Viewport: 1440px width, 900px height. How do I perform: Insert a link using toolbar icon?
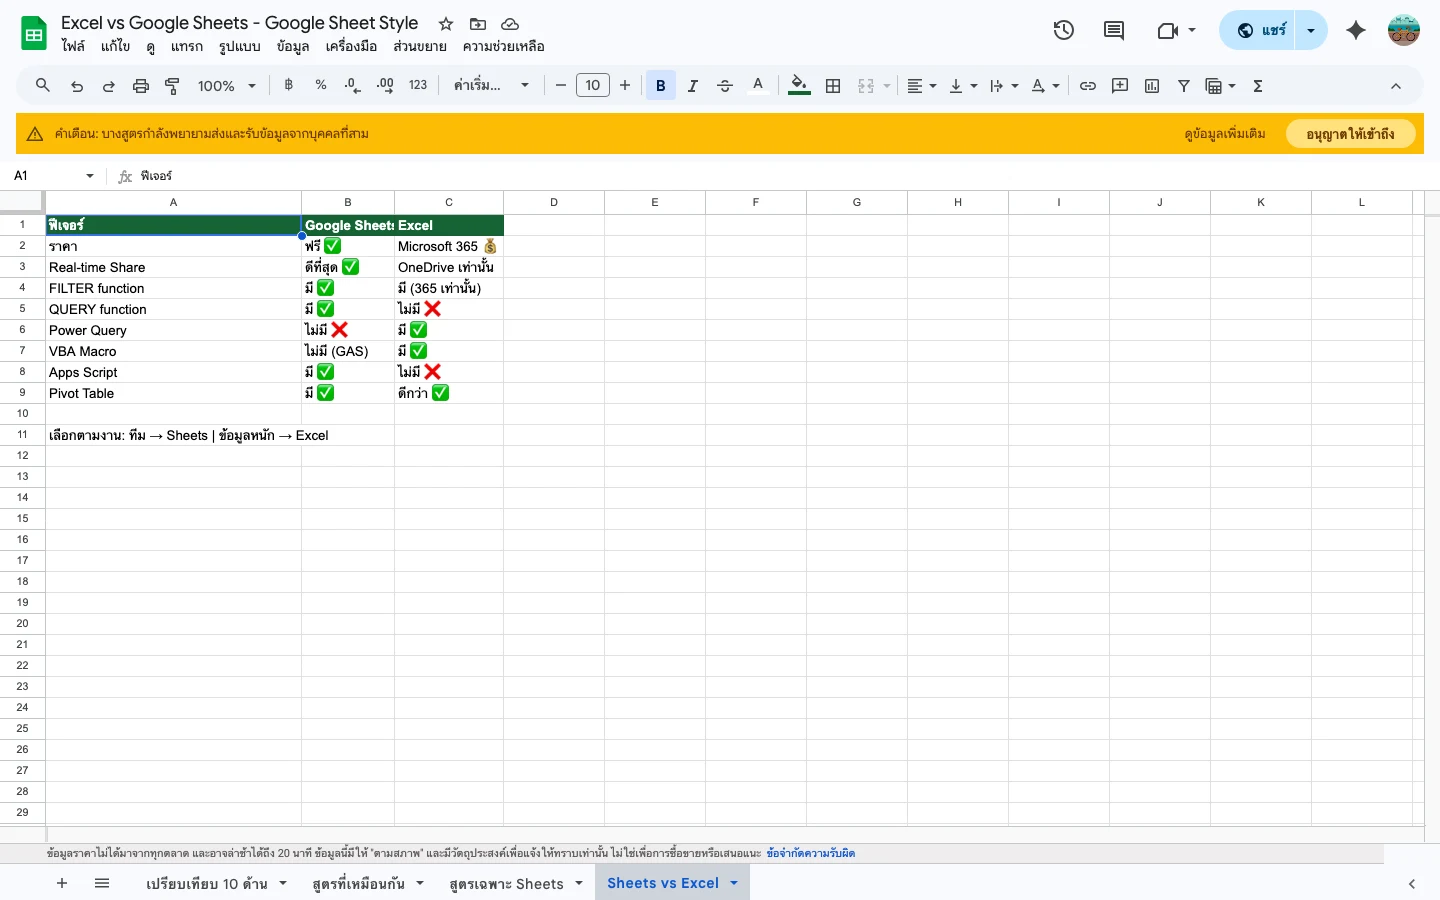click(x=1088, y=85)
